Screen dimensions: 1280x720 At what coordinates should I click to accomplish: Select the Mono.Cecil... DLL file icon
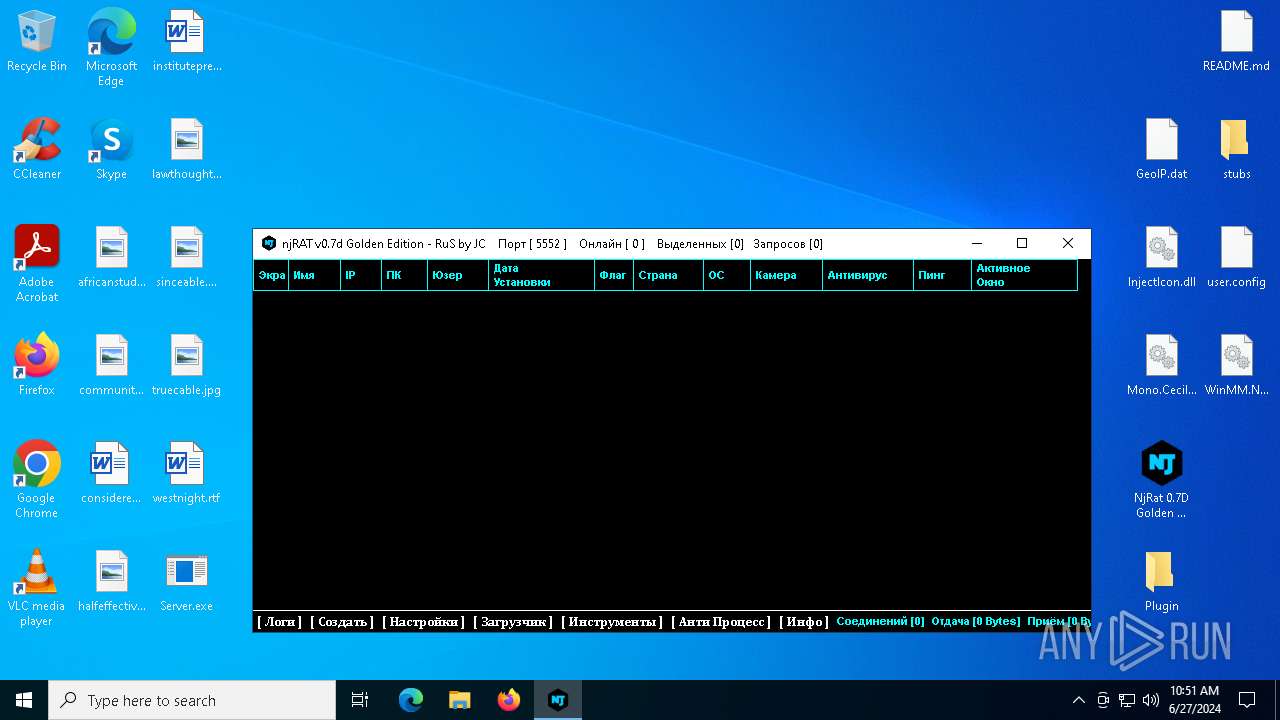(x=1162, y=366)
